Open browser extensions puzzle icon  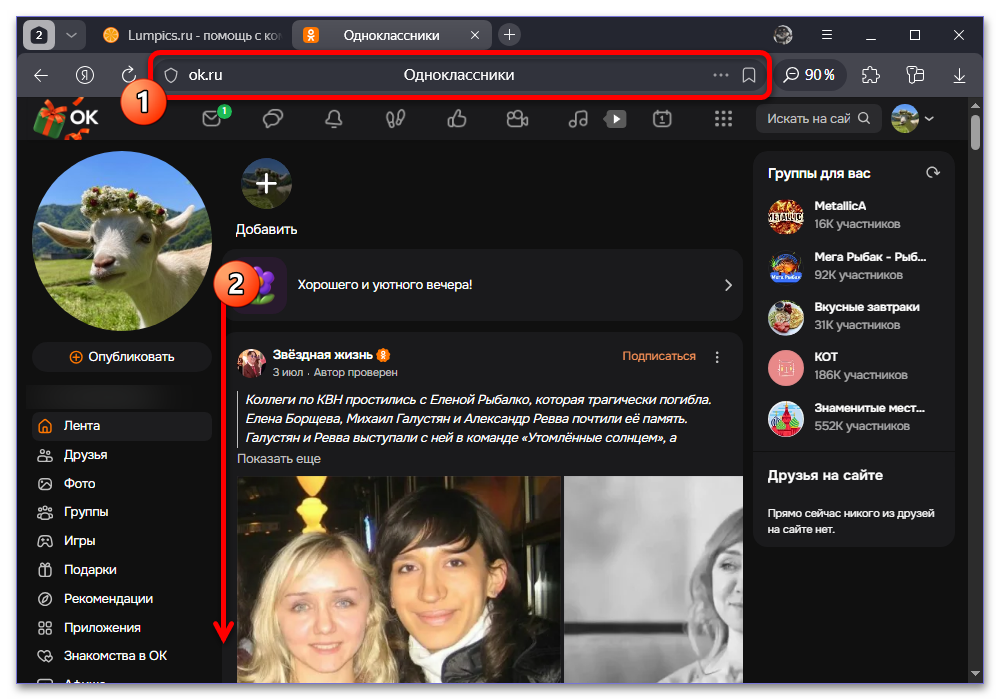871,75
